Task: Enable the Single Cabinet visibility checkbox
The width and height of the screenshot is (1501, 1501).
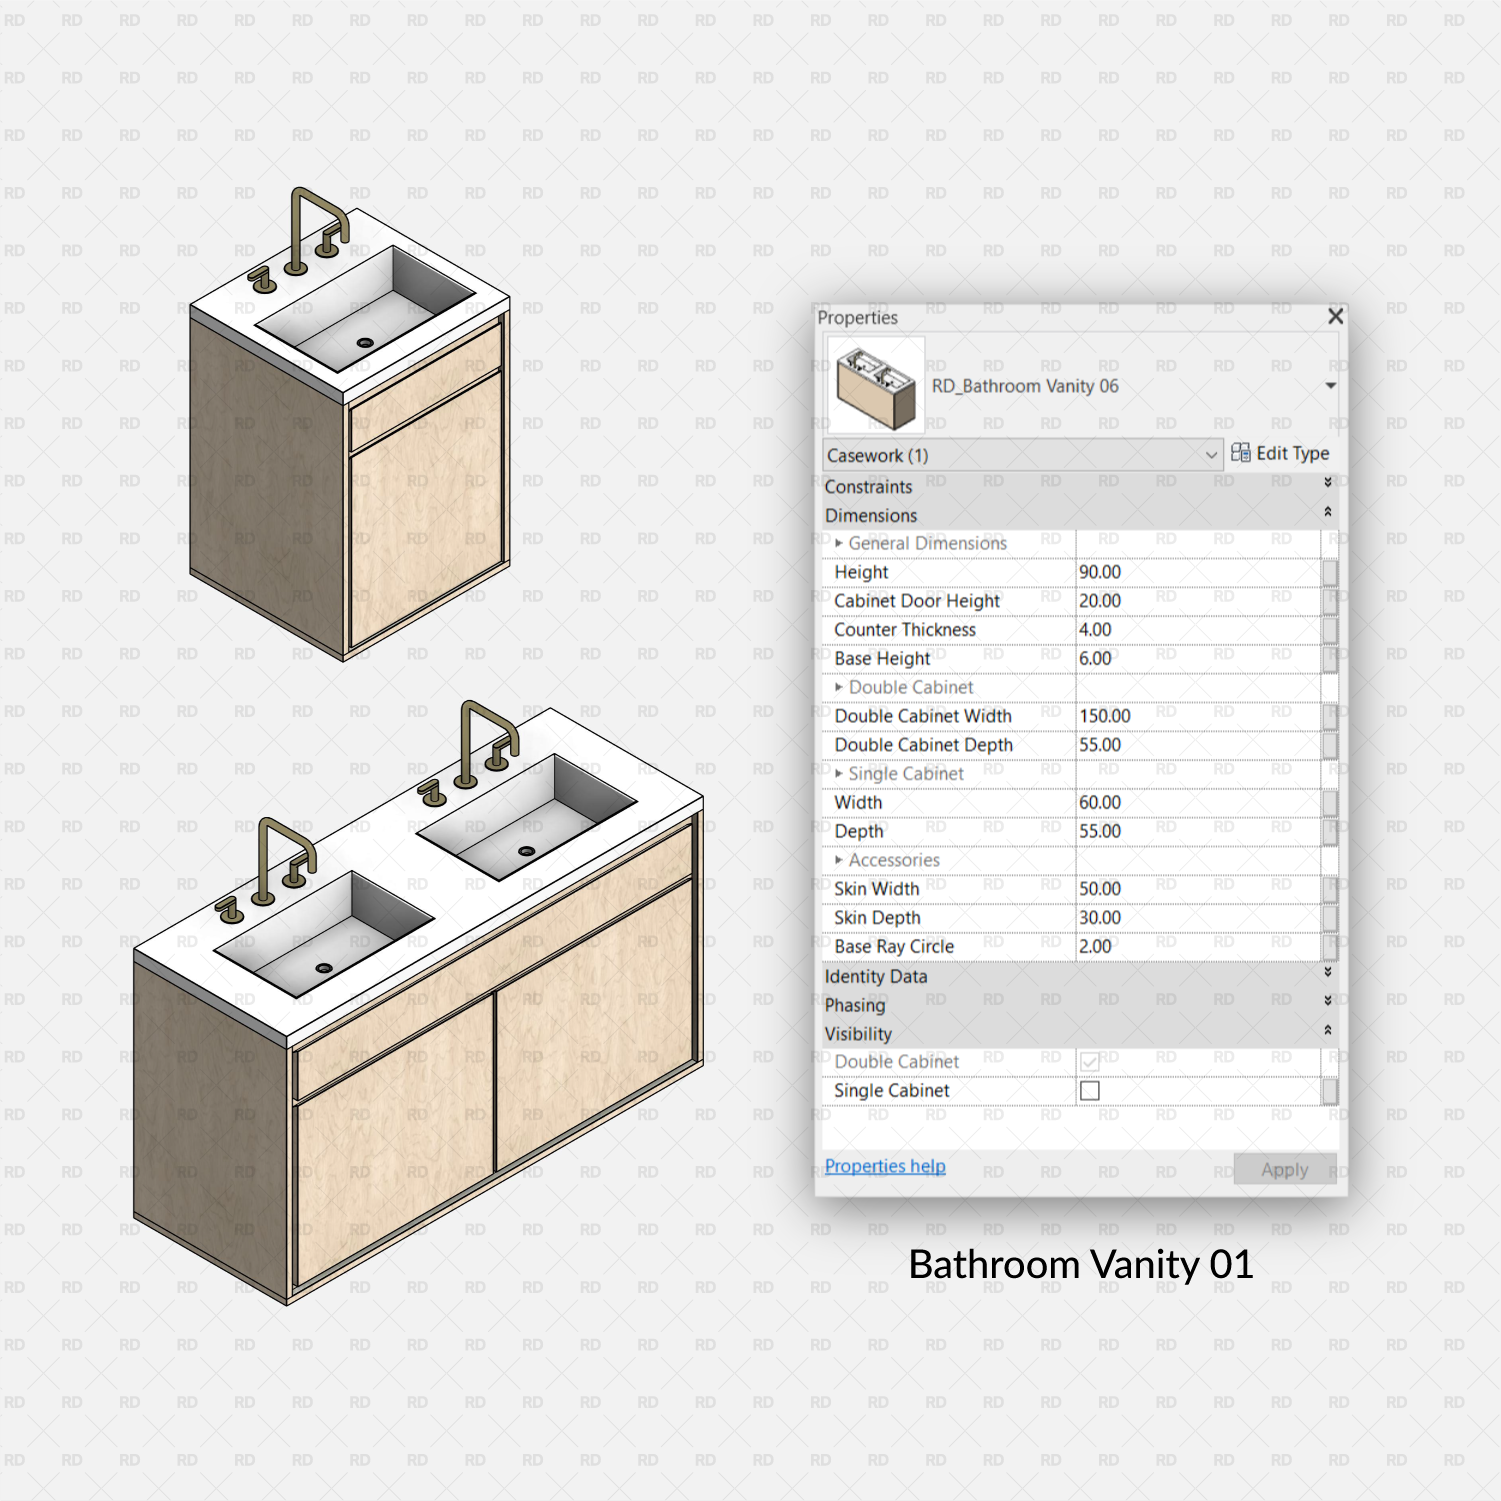Action: 1089,1090
